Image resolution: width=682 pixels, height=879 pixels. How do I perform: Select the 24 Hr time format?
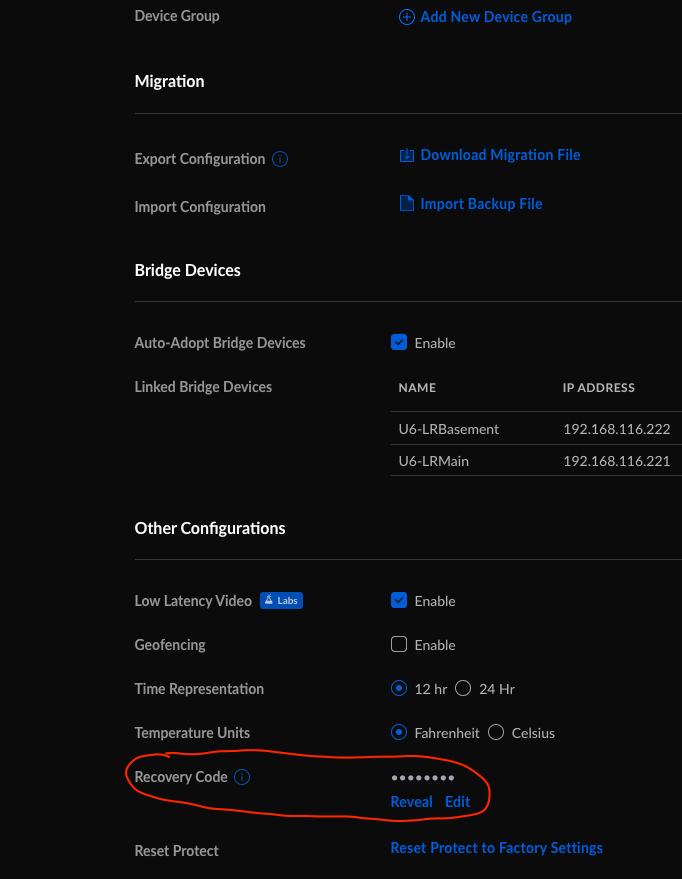point(463,689)
